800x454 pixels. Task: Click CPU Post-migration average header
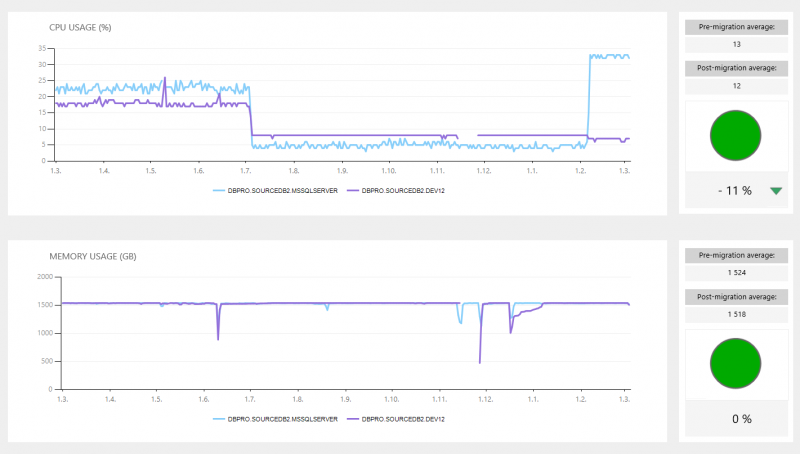tap(736, 69)
